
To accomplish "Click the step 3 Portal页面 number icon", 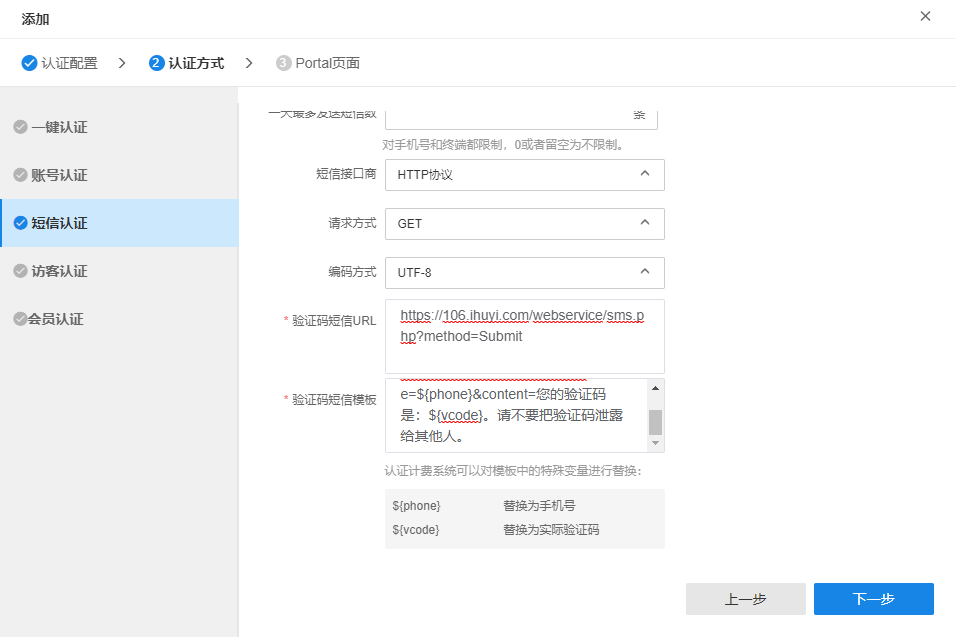I will 284,63.
